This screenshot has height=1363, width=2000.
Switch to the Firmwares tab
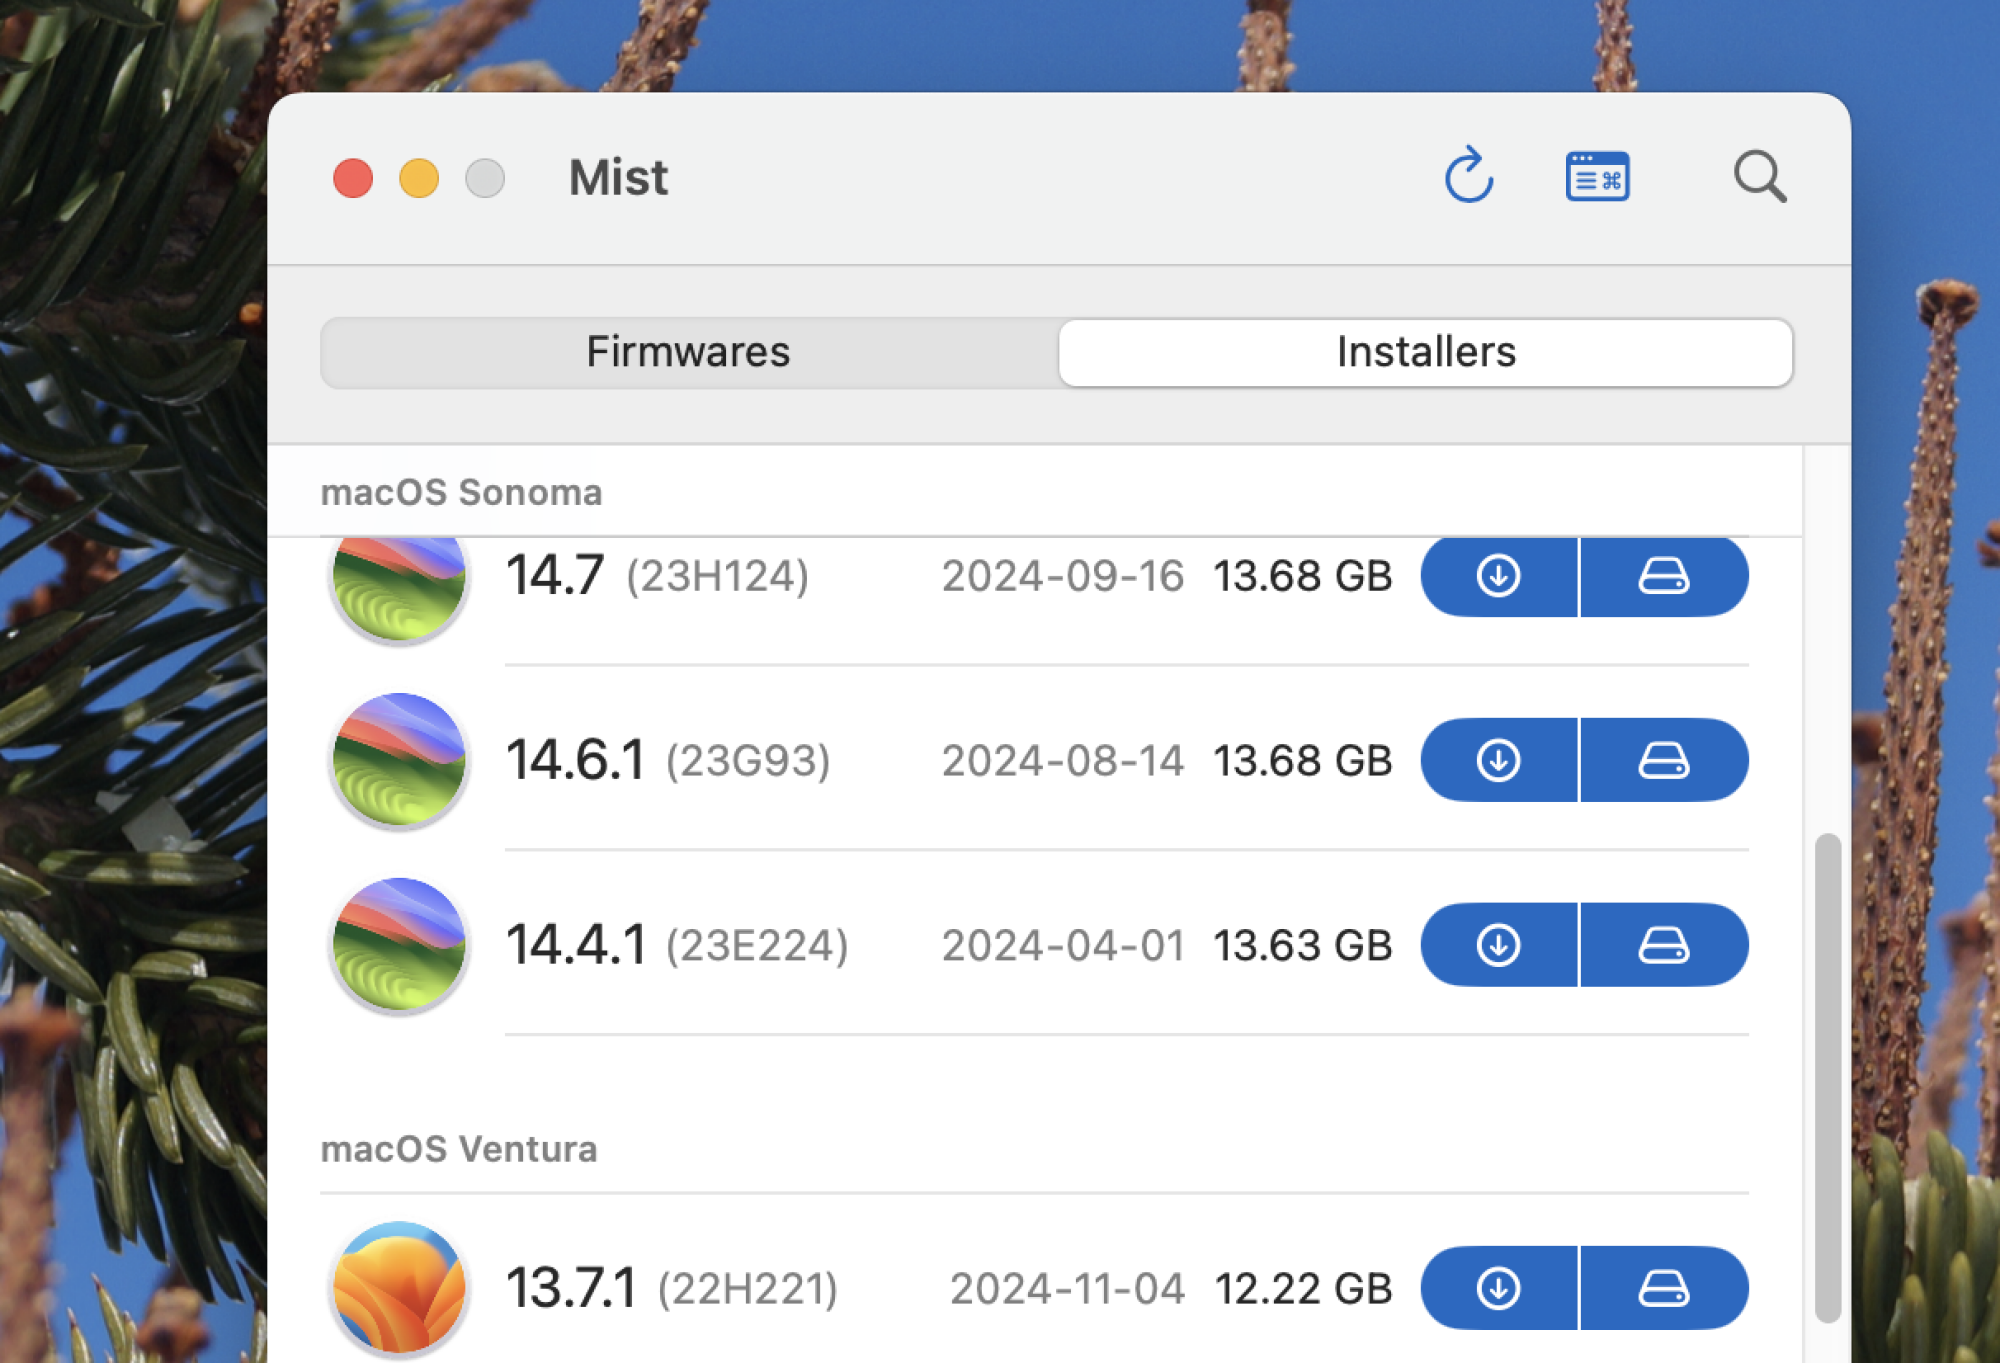pos(688,352)
